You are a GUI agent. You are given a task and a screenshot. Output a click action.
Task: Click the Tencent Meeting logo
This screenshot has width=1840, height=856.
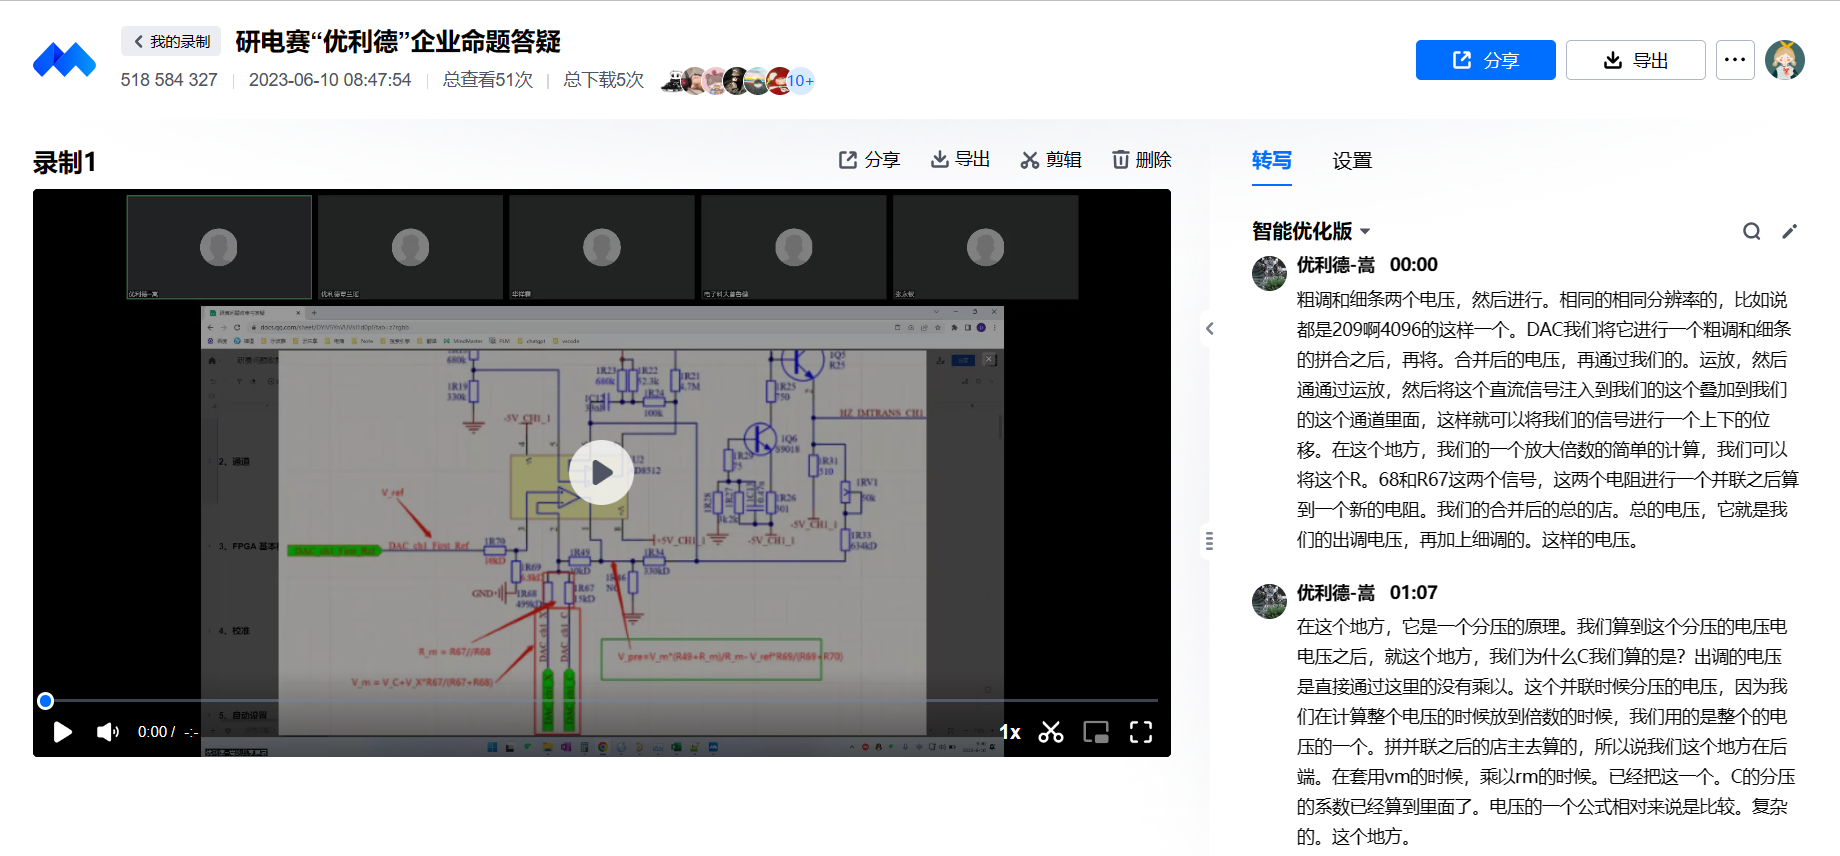tap(64, 60)
